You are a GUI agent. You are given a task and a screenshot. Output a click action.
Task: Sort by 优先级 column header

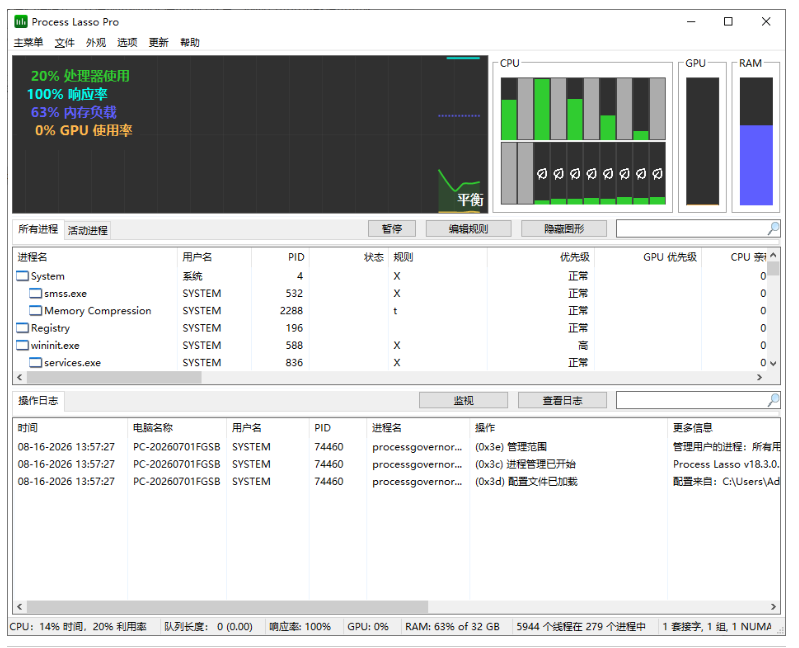541,257
